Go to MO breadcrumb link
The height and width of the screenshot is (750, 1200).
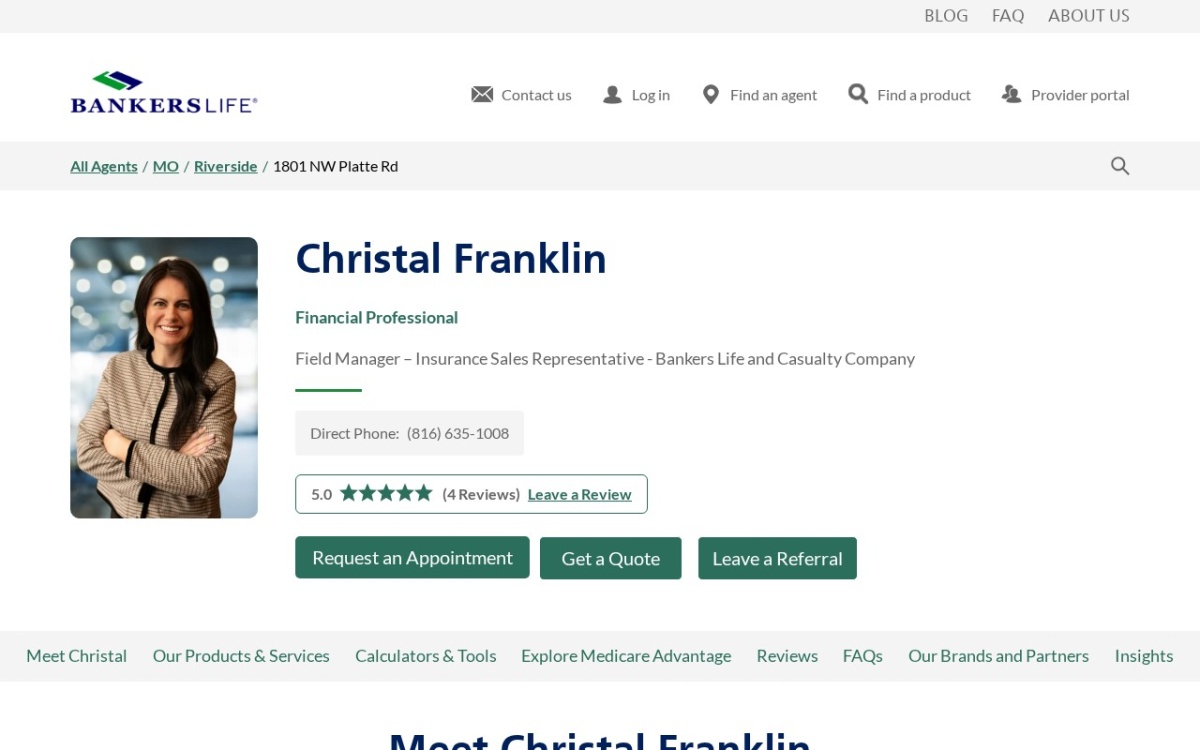[x=166, y=166]
